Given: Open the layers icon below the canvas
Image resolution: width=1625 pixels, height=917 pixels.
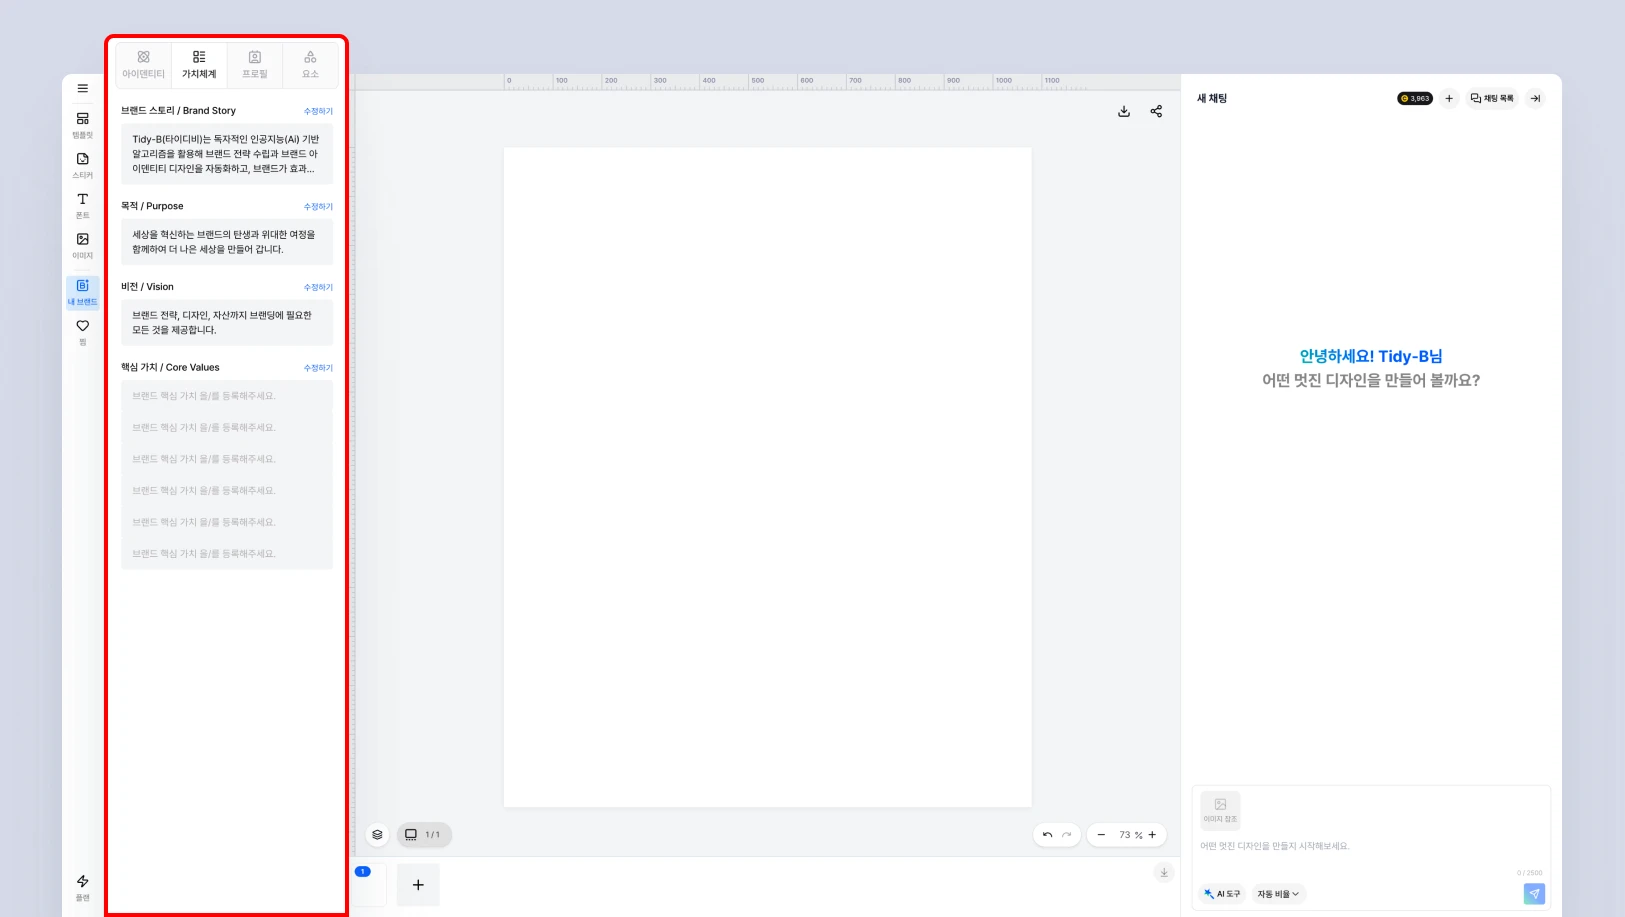Looking at the screenshot, I should (377, 834).
